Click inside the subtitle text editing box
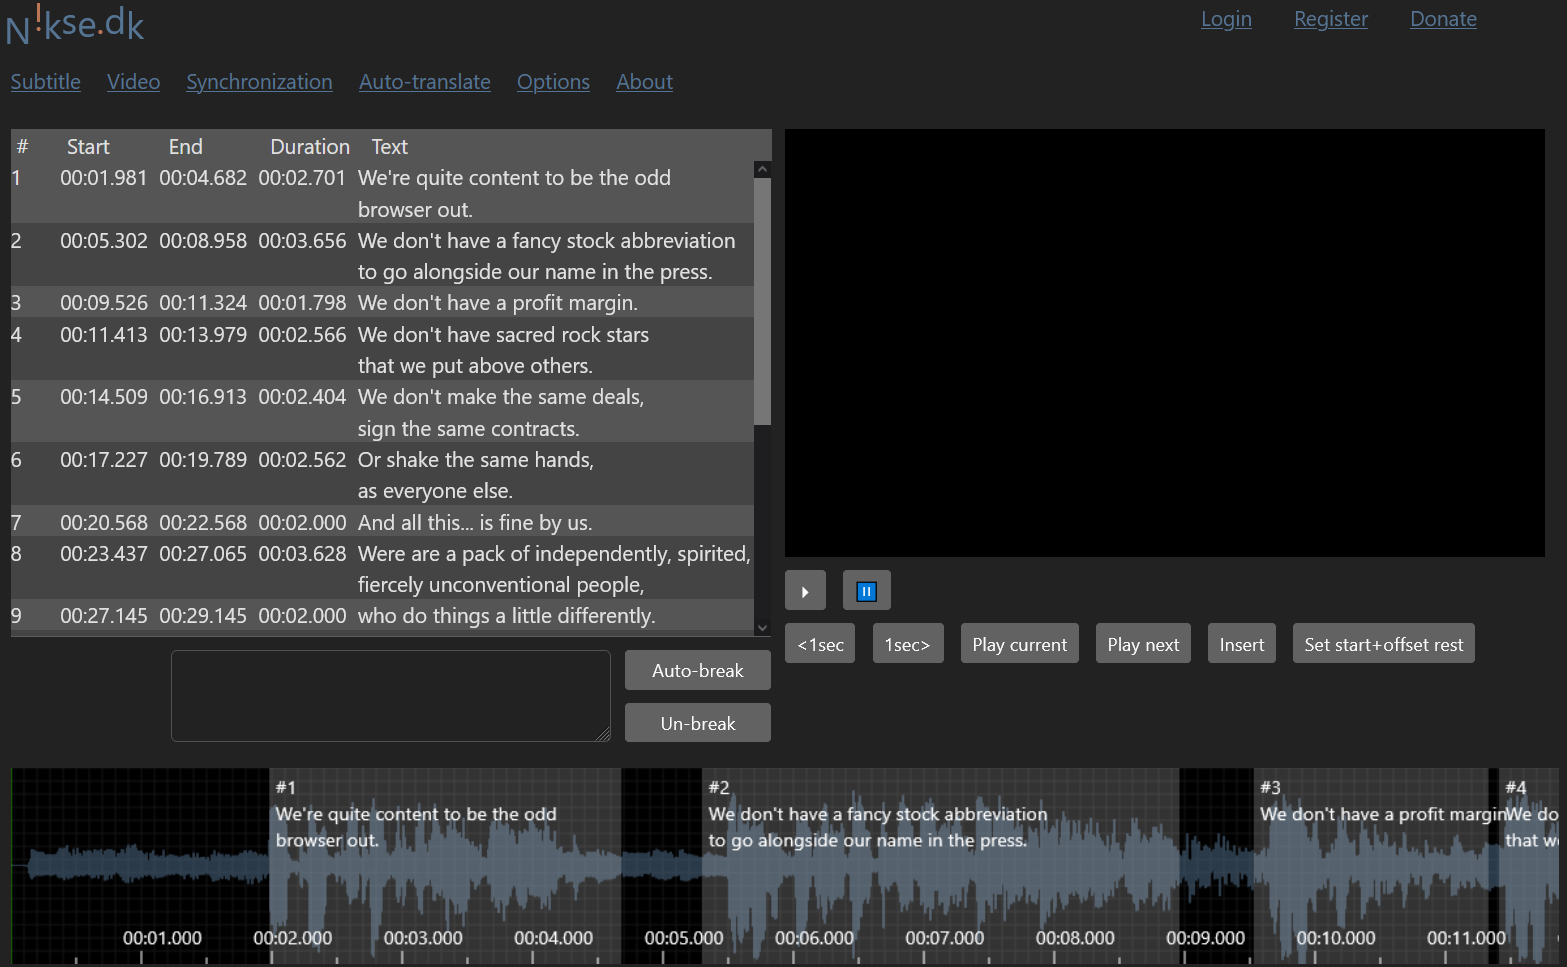 390,696
